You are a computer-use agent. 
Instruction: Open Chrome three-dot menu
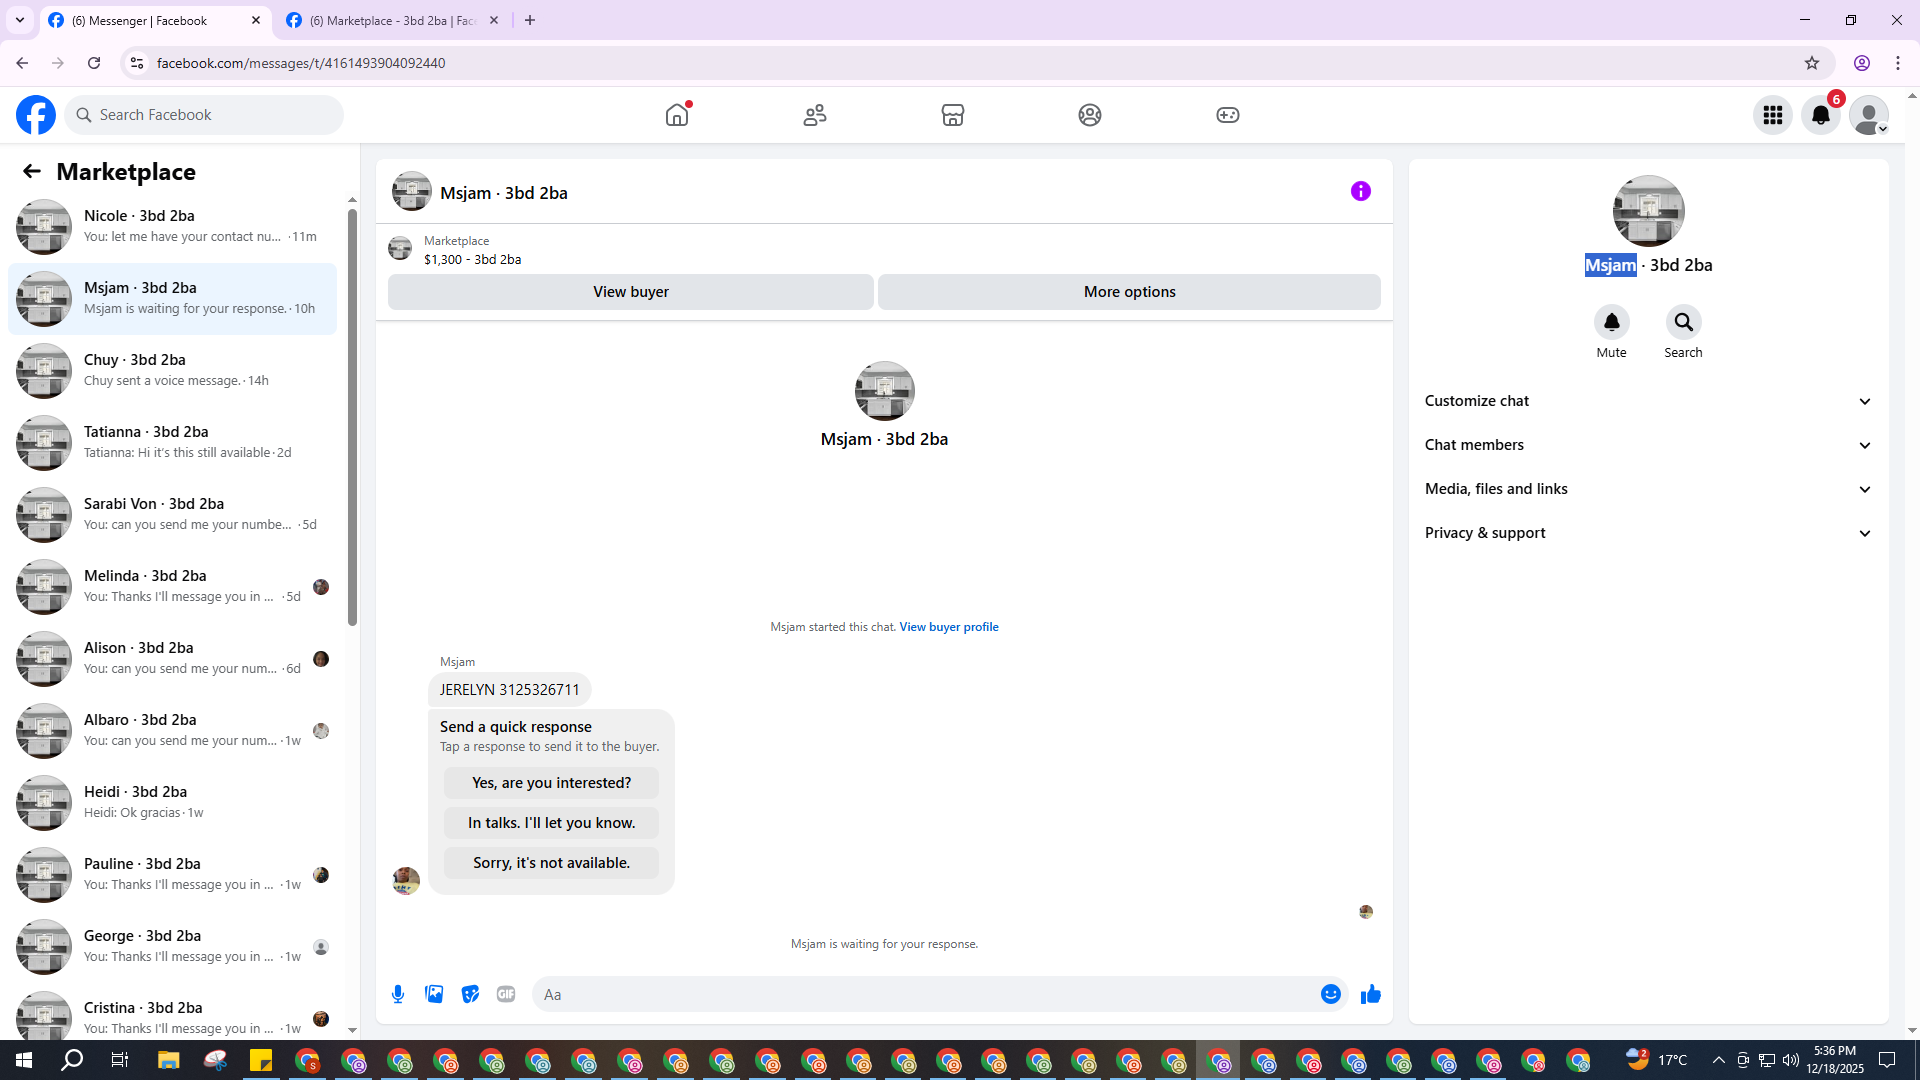pyautogui.click(x=1898, y=63)
